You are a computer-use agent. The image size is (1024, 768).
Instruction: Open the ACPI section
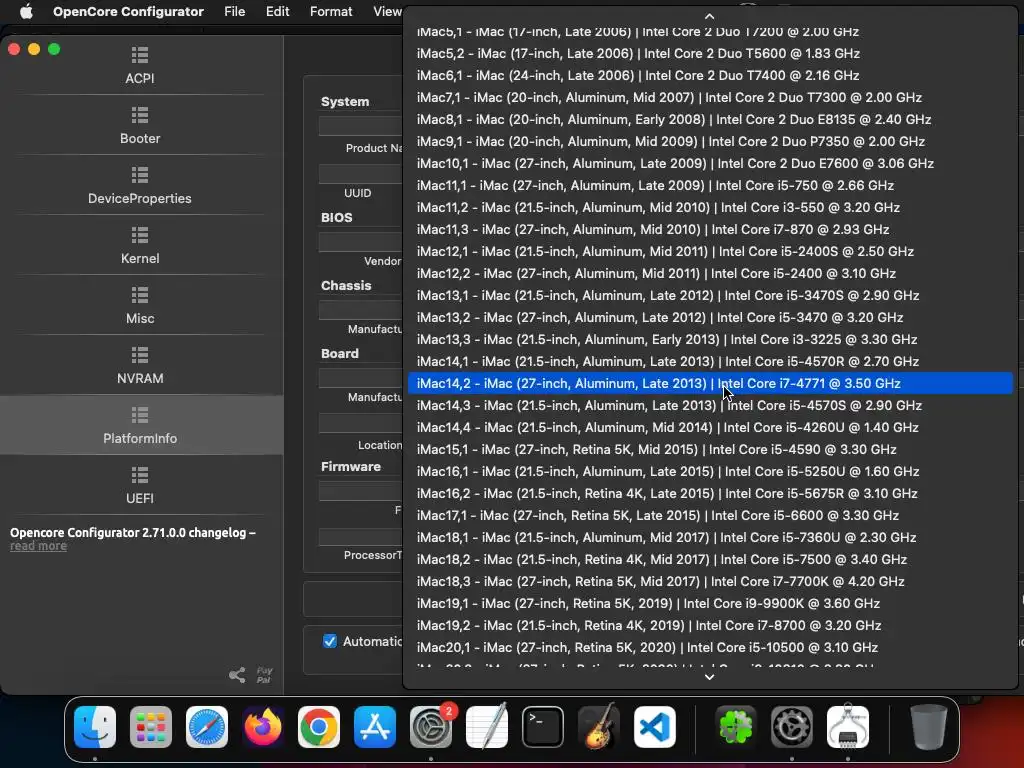140,65
